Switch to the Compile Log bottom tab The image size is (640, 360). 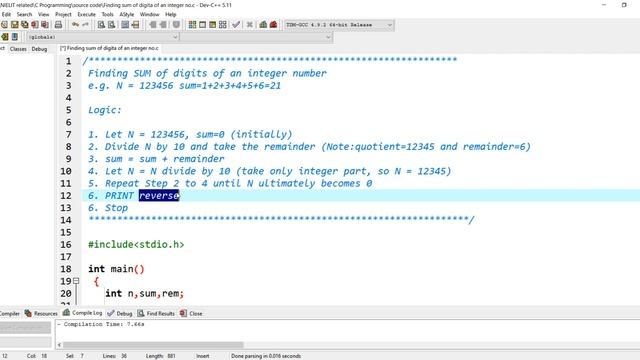pyautogui.click(x=82, y=313)
